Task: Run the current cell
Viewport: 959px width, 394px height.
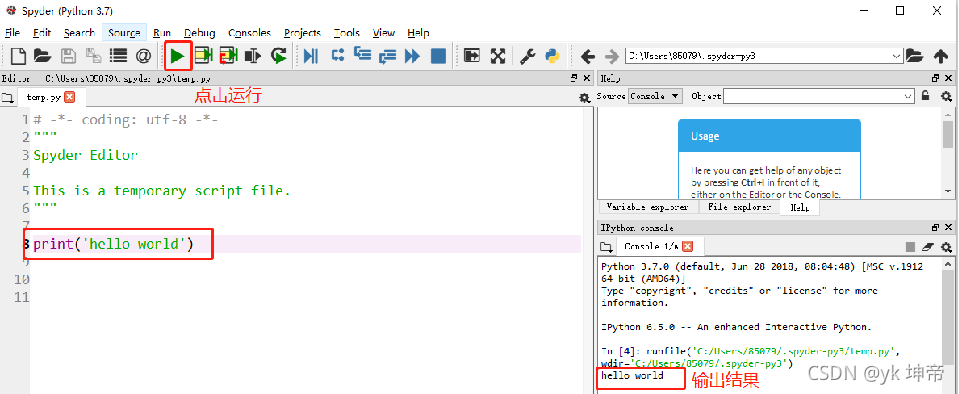Action: 203,56
